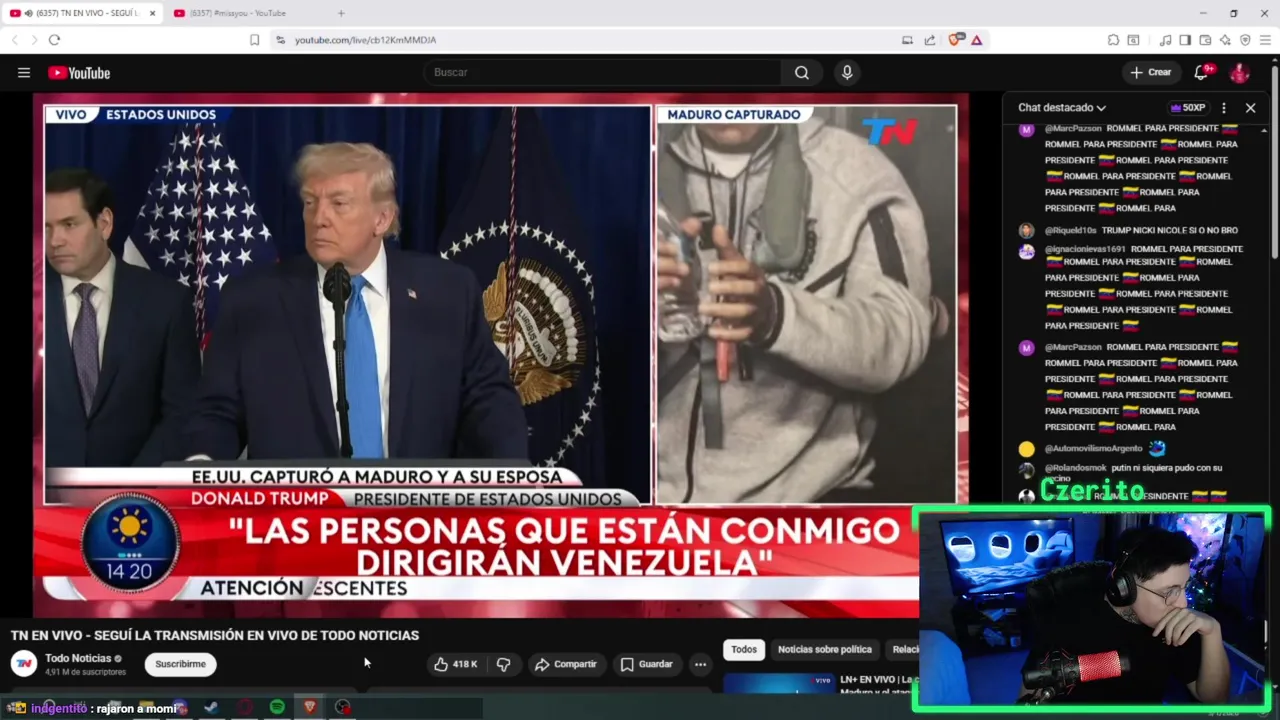Open the playlist music note icon

(x=1165, y=40)
